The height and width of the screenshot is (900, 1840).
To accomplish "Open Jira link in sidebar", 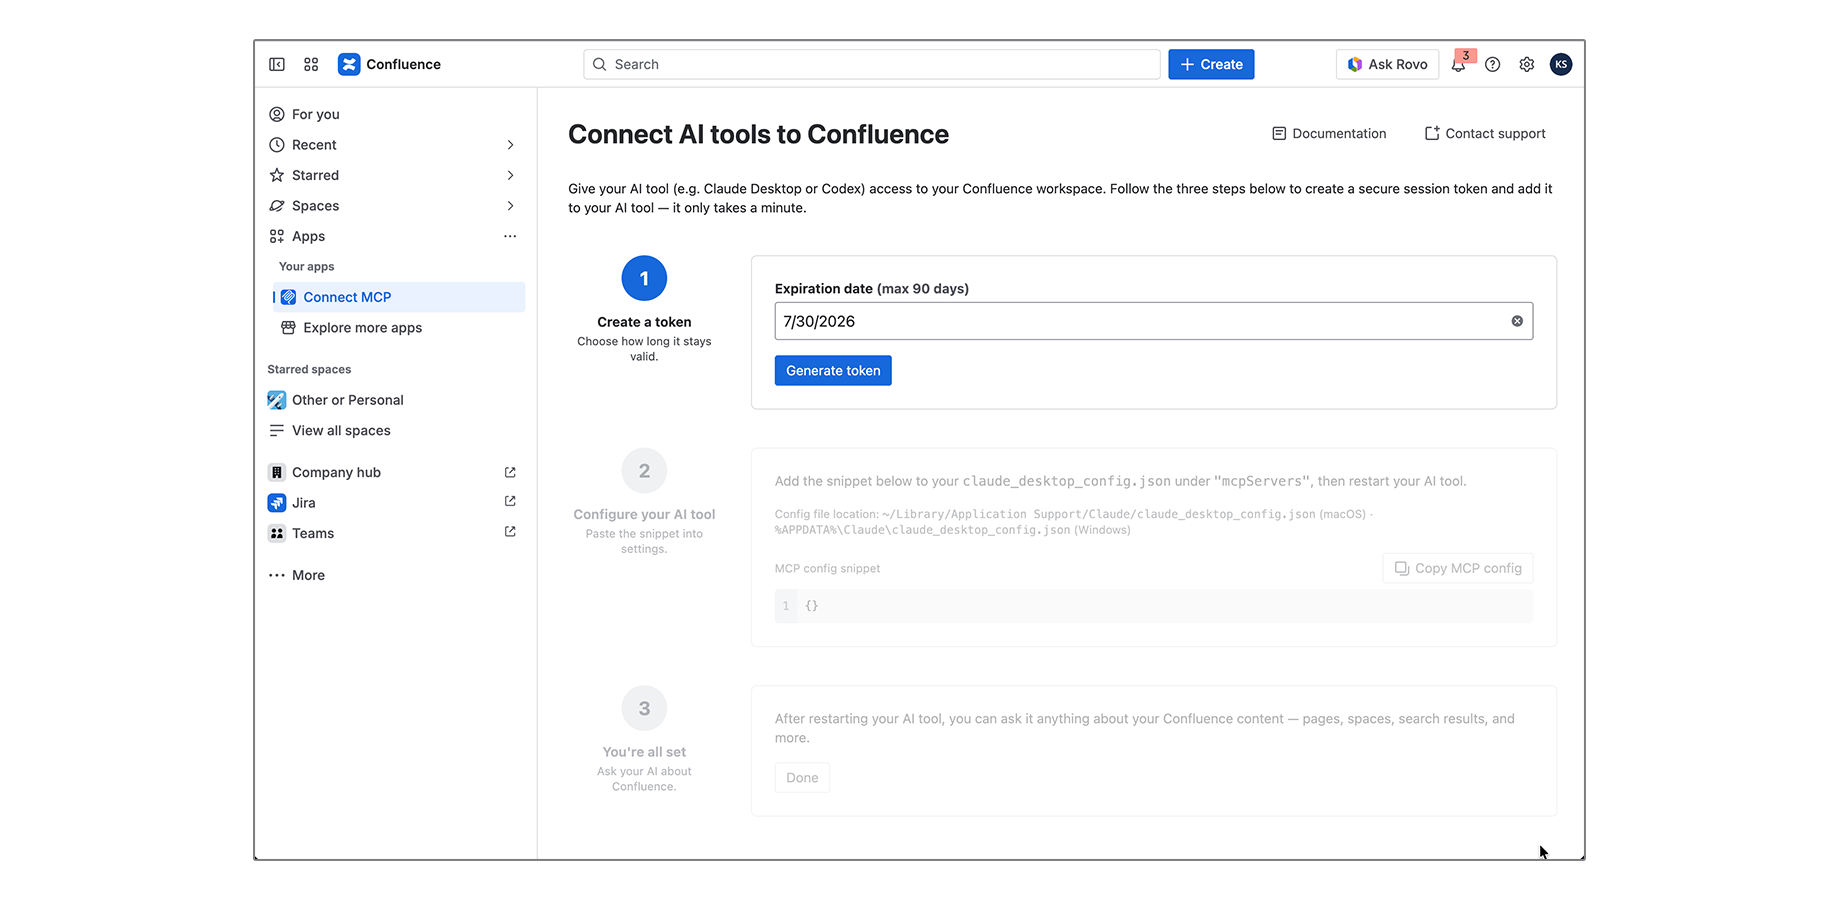I will 303,503.
